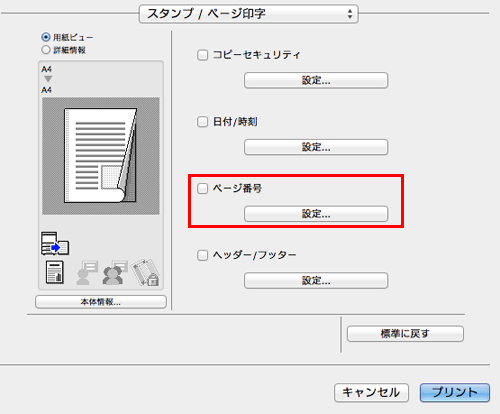Click the document report icon below preview
Viewport: 500px width, 414px height.
pos(55,272)
